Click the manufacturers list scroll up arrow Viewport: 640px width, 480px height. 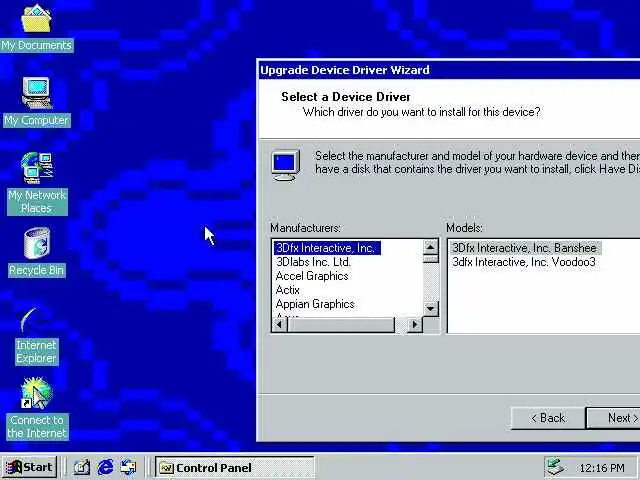[431, 247]
